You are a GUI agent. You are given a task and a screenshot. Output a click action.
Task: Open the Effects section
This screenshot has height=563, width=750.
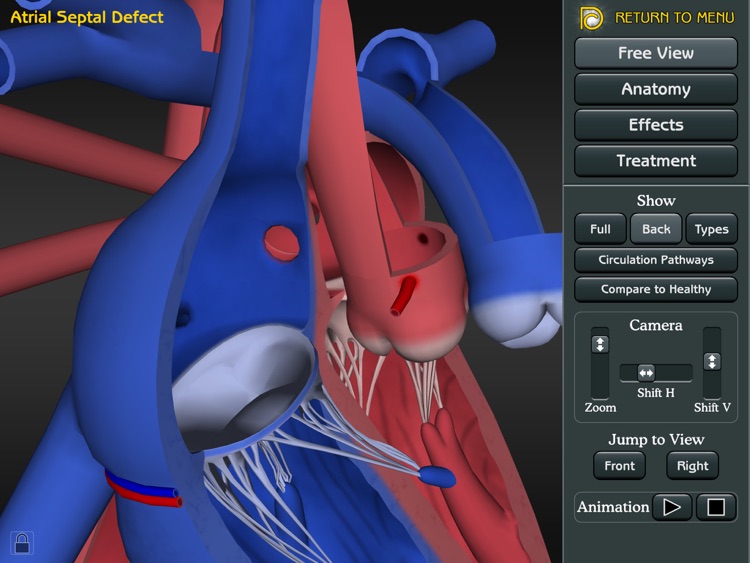(x=655, y=125)
